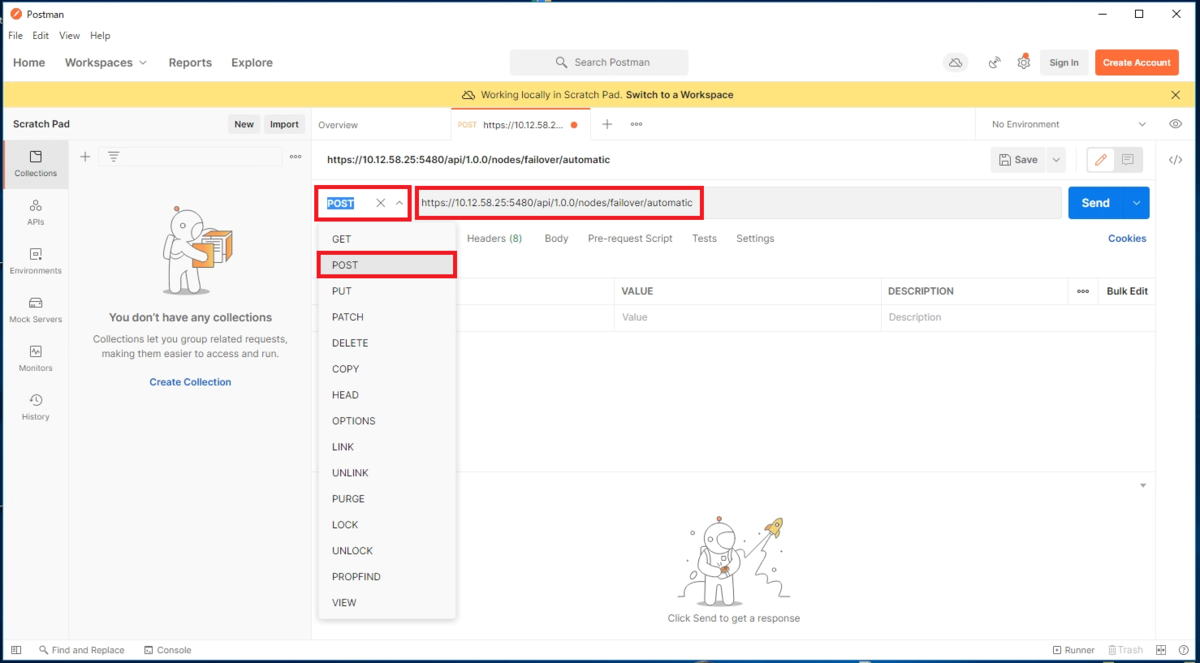This screenshot has height=663, width=1200.
Task: Click the request URL input field
Action: pyautogui.click(x=738, y=203)
